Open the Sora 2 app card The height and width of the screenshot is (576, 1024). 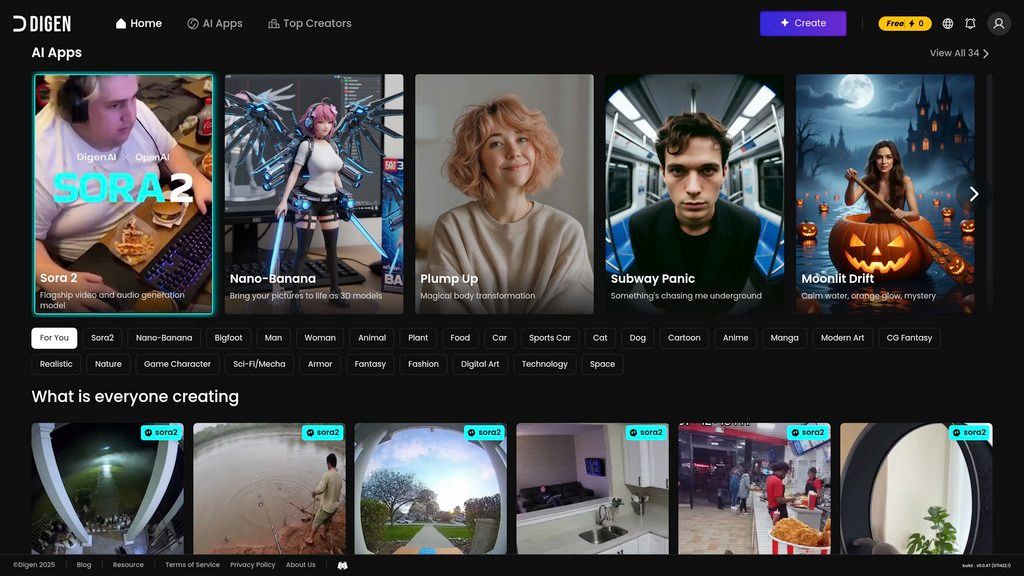123,194
